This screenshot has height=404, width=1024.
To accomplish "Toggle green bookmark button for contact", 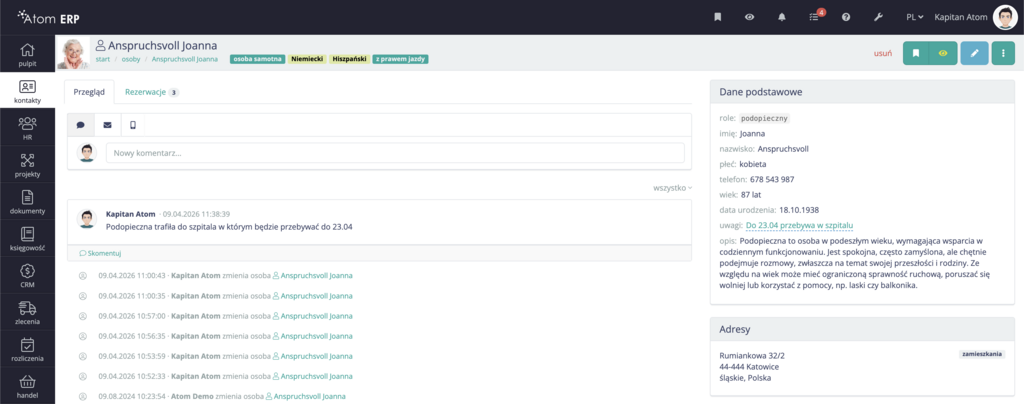I will [916, 54].
